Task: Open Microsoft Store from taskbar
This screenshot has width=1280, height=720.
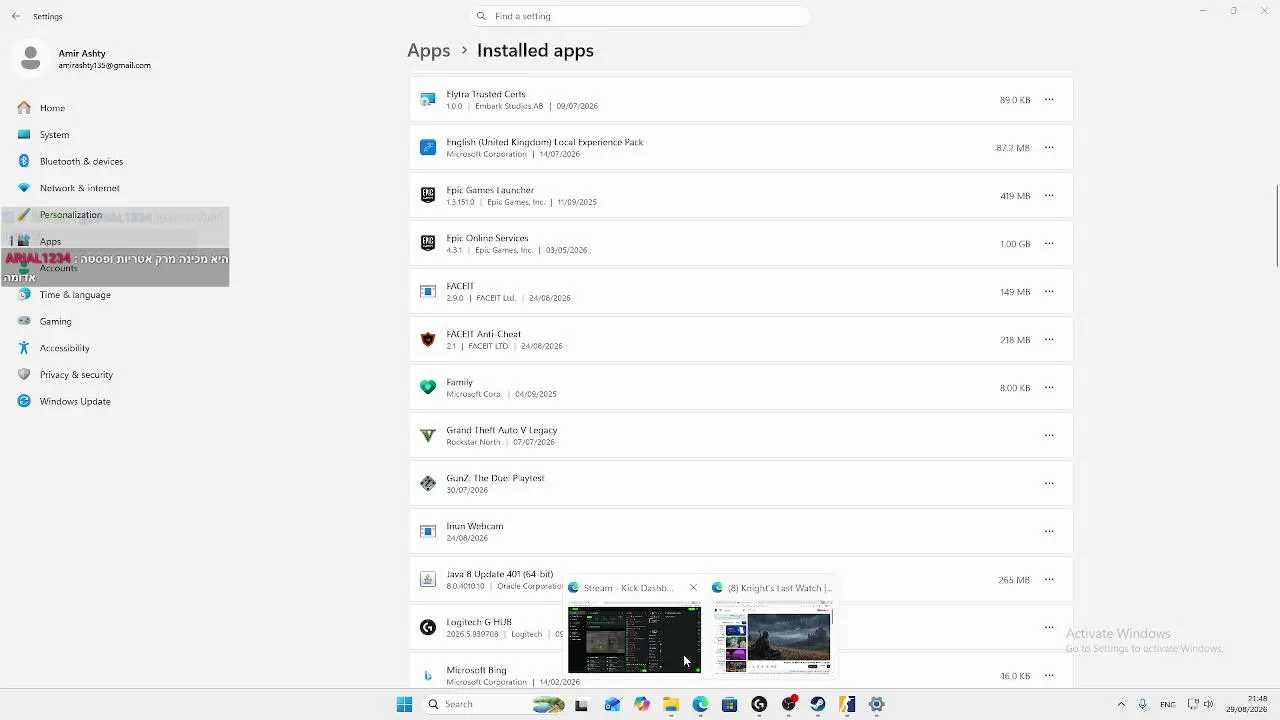Action: pyautogui.click(x=730, y=704)
